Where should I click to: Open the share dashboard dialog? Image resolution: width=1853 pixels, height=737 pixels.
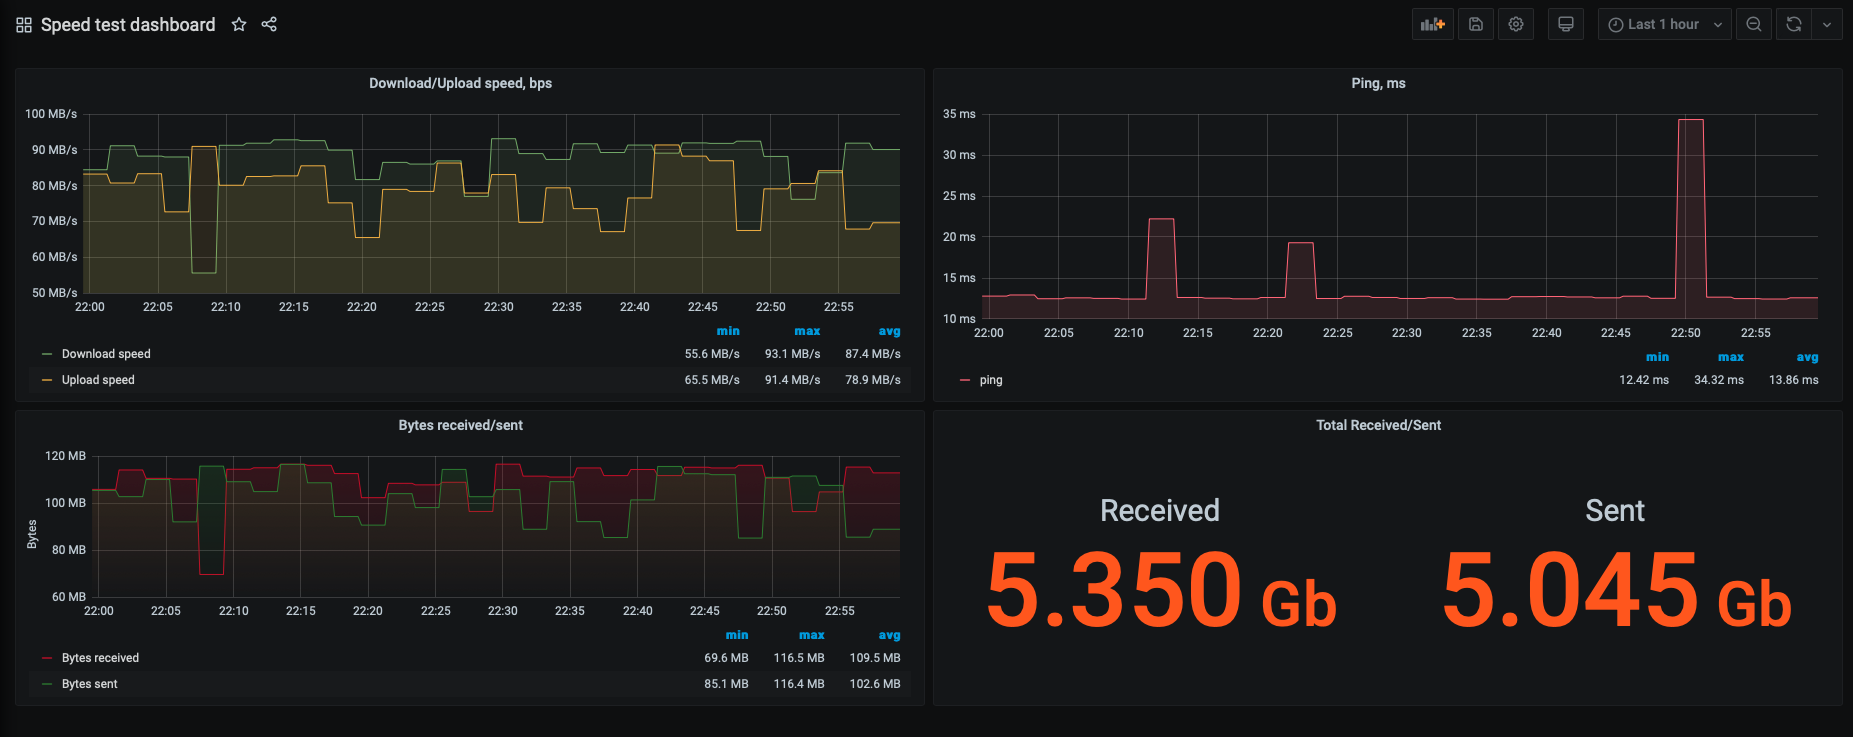coord(269,24)
